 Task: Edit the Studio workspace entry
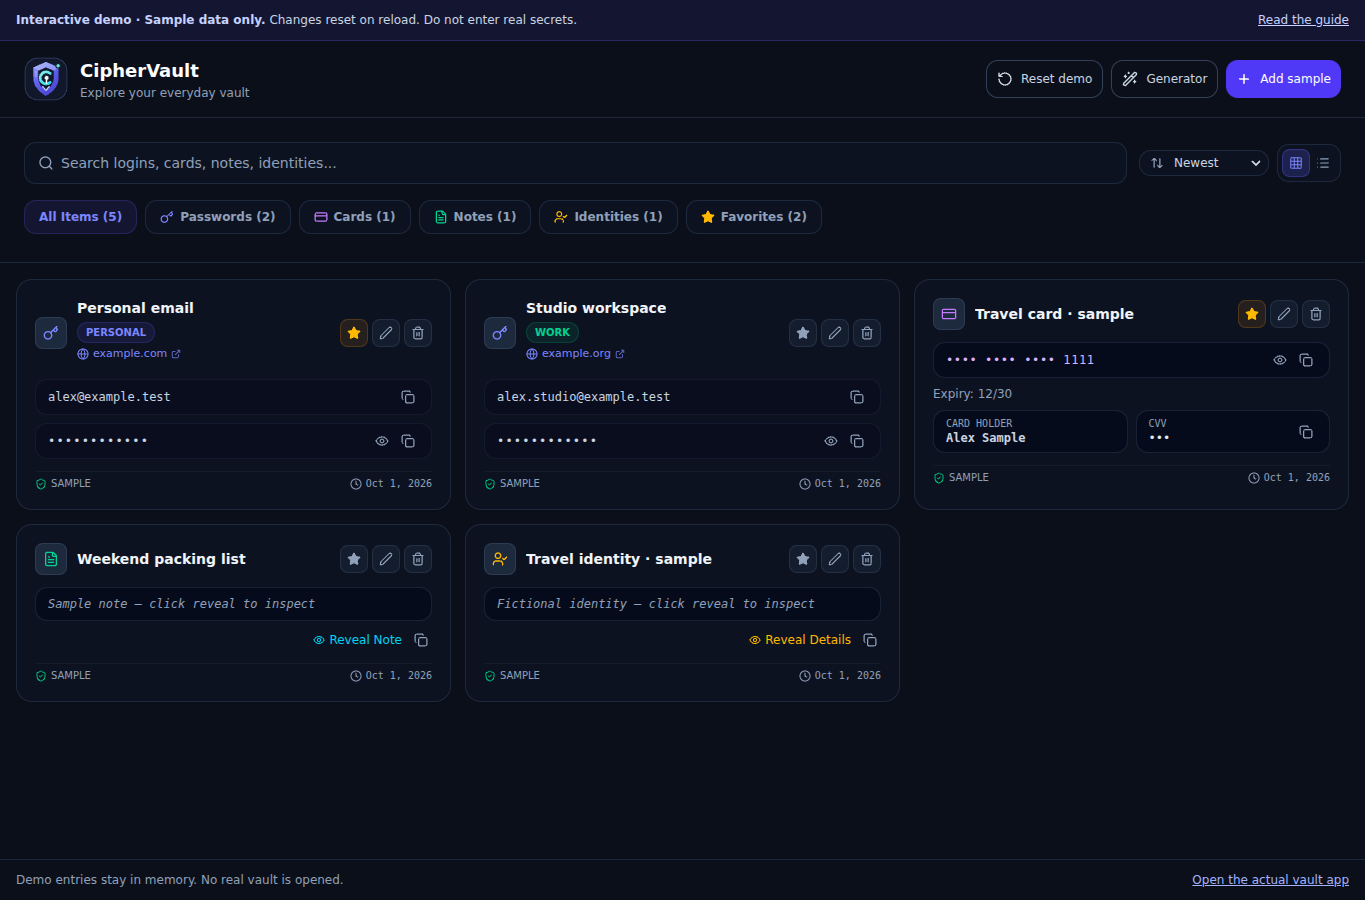pyautogui.click(x=835, y=333)
